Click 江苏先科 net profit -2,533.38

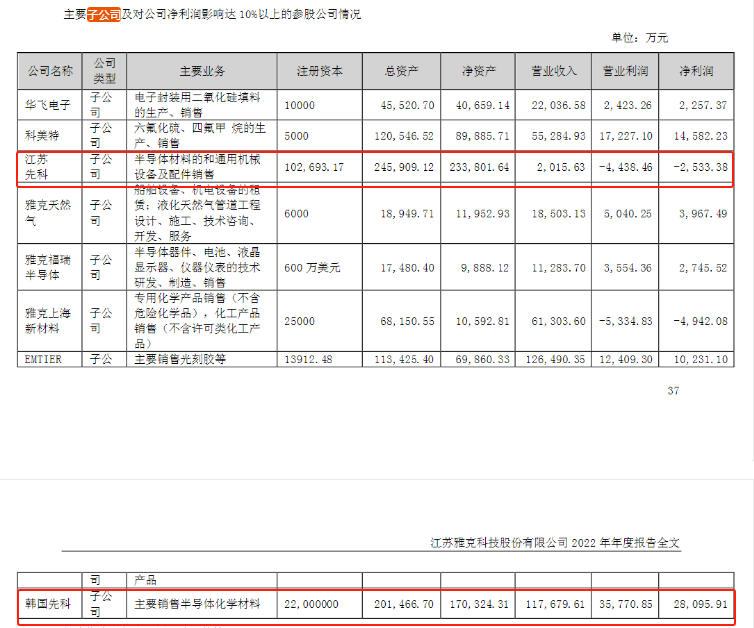701,167
